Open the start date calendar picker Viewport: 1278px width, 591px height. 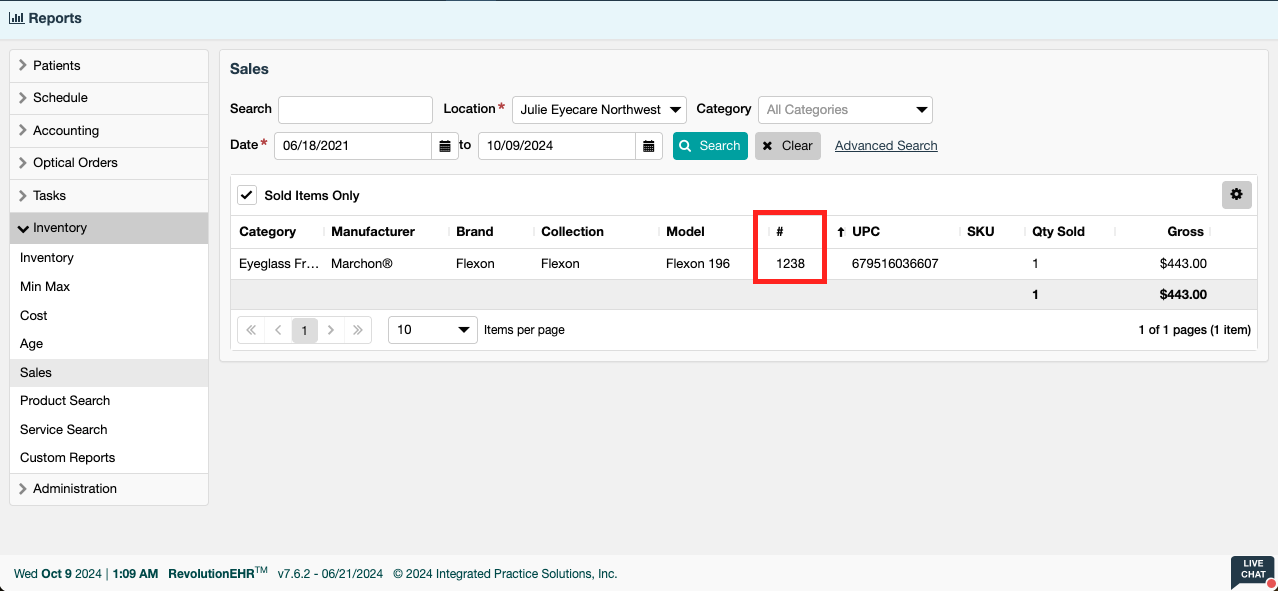pyautogui.click(x=445, y=146)
